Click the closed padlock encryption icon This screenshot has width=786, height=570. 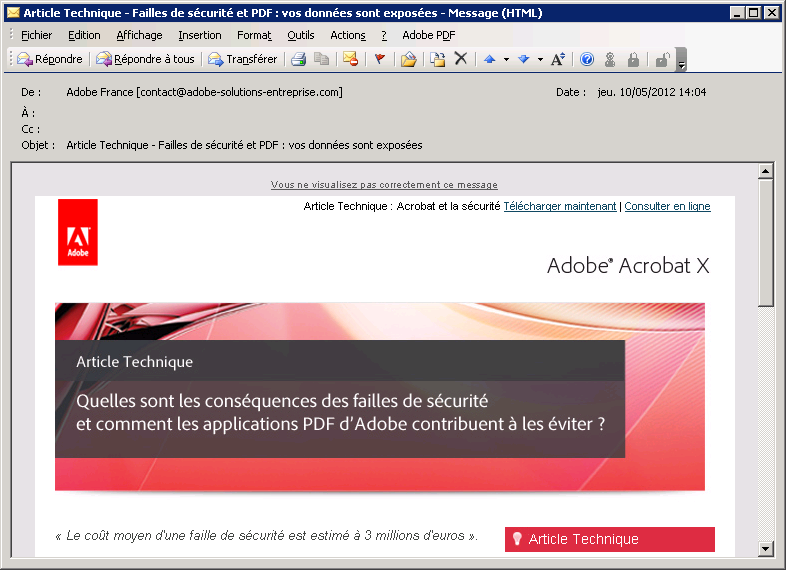(x=634, y=59)
